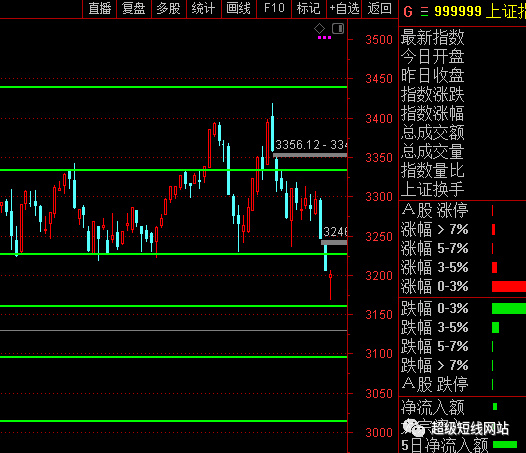
Task: Click the diamond icon above the chart
Action: click(x=319, y=29)
